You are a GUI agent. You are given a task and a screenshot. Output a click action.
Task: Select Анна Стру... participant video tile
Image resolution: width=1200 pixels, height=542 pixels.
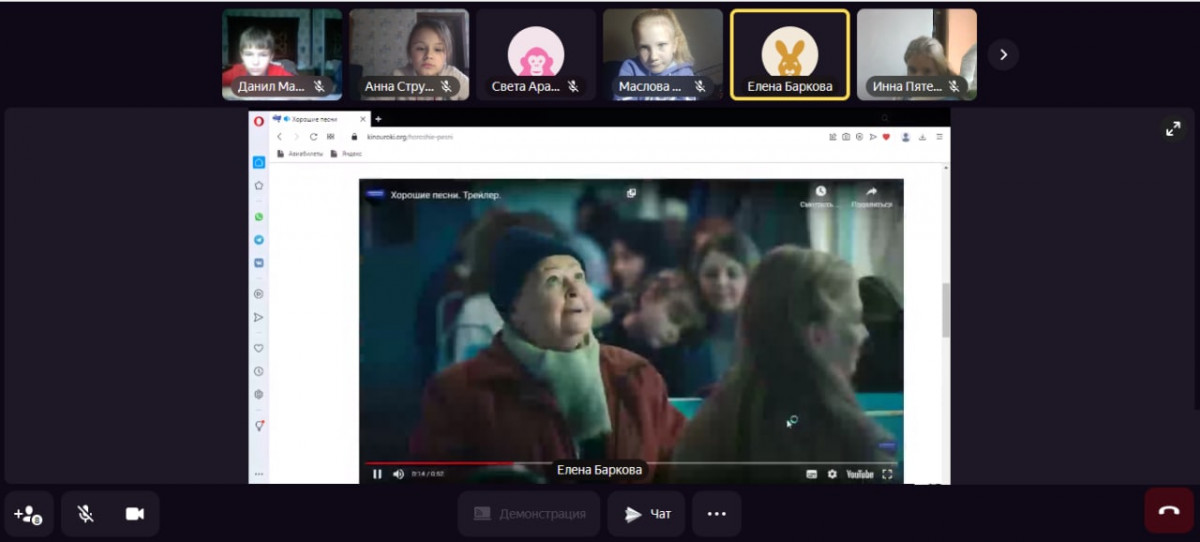409,55
